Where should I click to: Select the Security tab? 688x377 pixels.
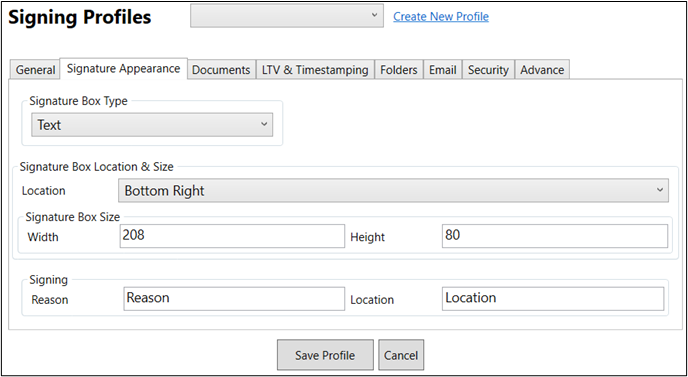[488, 70]
